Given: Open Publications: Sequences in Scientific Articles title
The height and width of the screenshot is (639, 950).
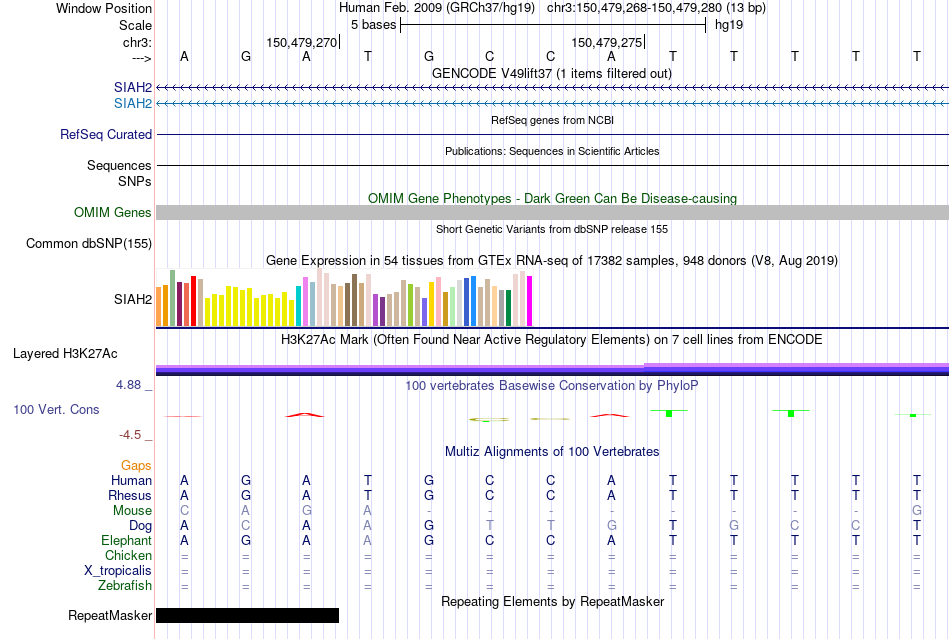Looking at the screenshot, I should (552, 151).
